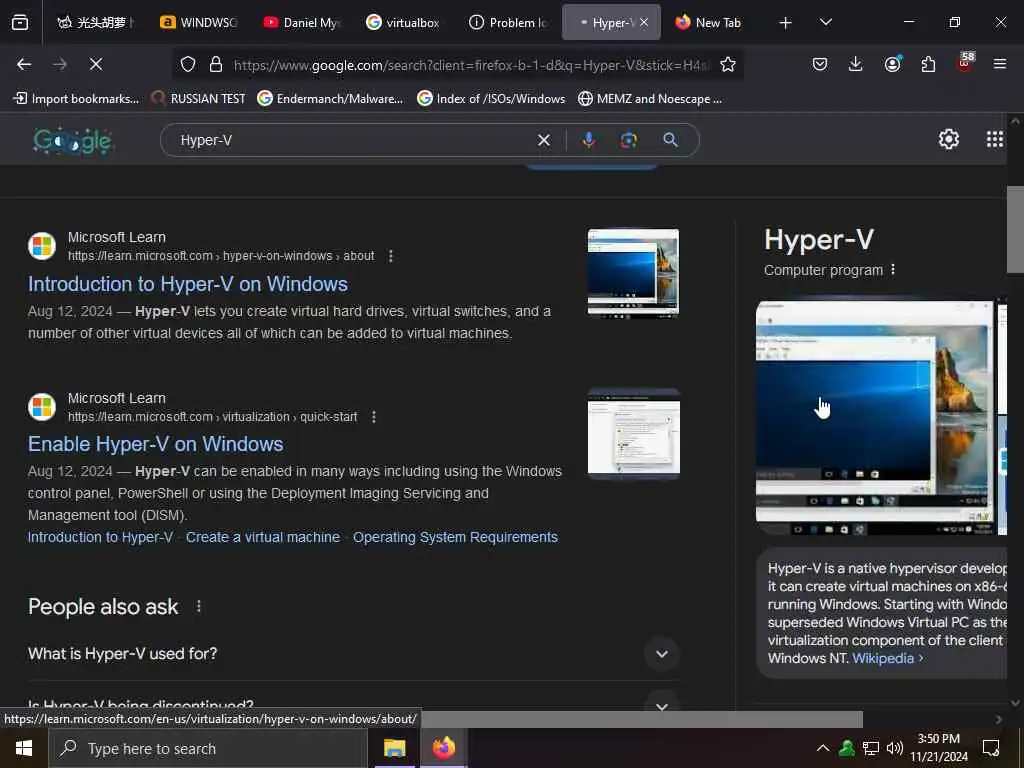This screenshot has width=1024, height=768.
Task: Open the Firefox account menu
Action: [x=892, y=63]
